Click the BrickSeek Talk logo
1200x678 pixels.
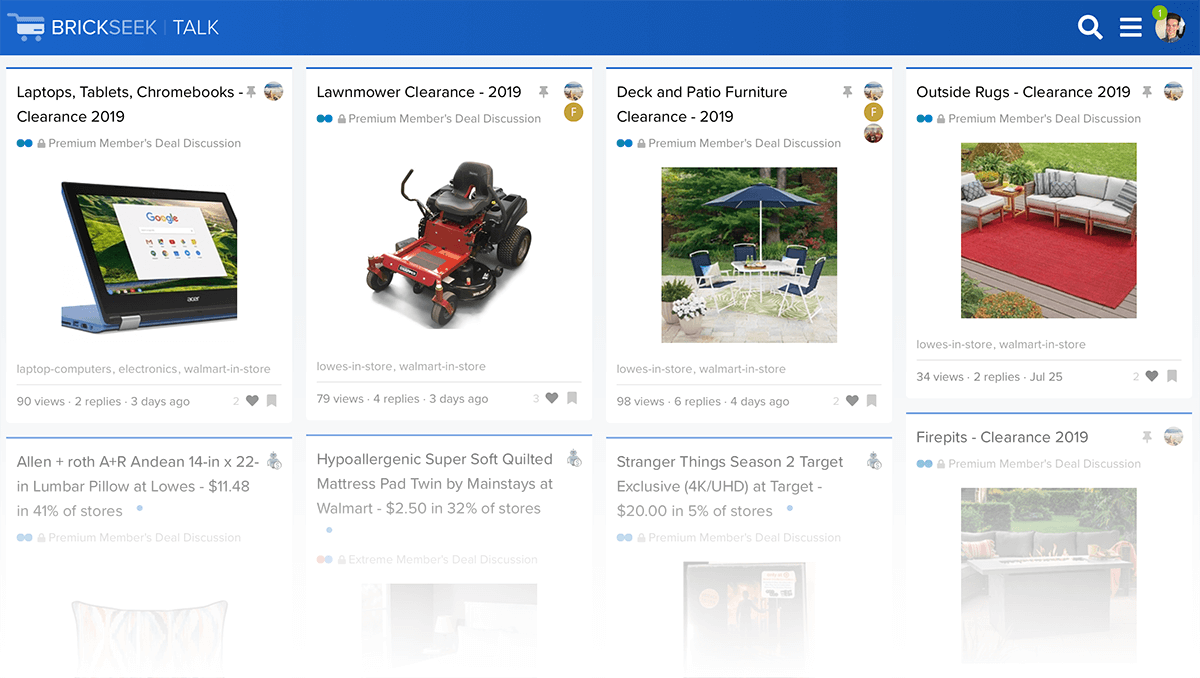click(113, 27)
